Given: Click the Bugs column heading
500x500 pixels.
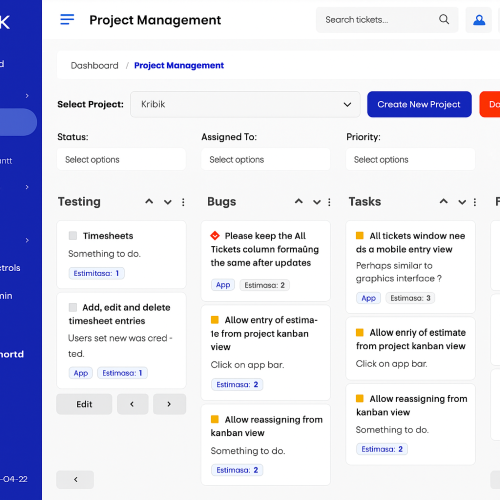Looking at the screenshot, I should coord(222,202).
